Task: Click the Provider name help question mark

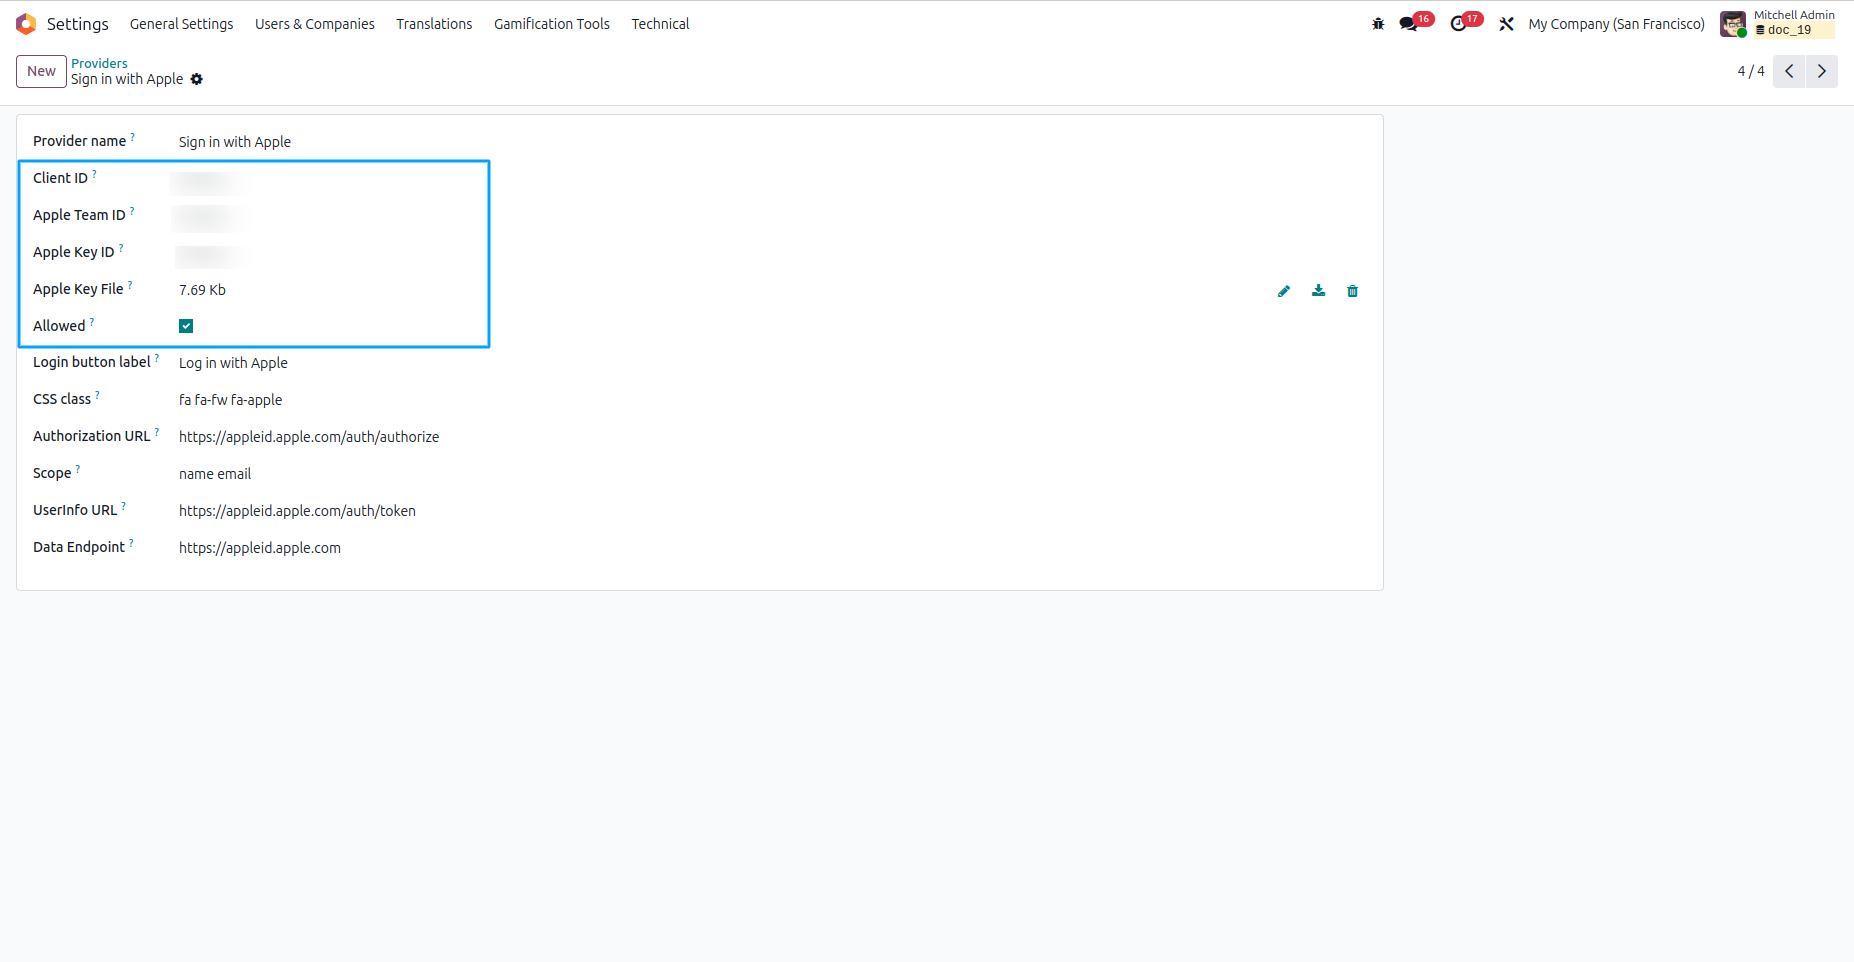Action: [x=132, y=137]
